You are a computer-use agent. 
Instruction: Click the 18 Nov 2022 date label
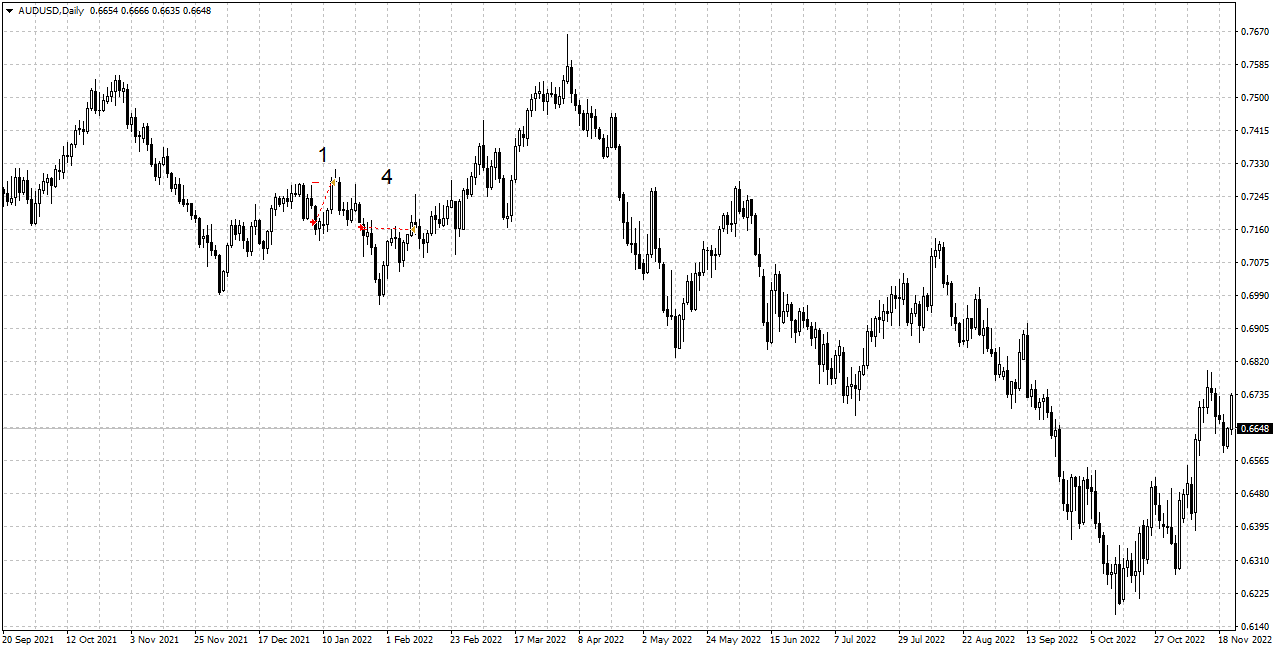pos(1243,638)
